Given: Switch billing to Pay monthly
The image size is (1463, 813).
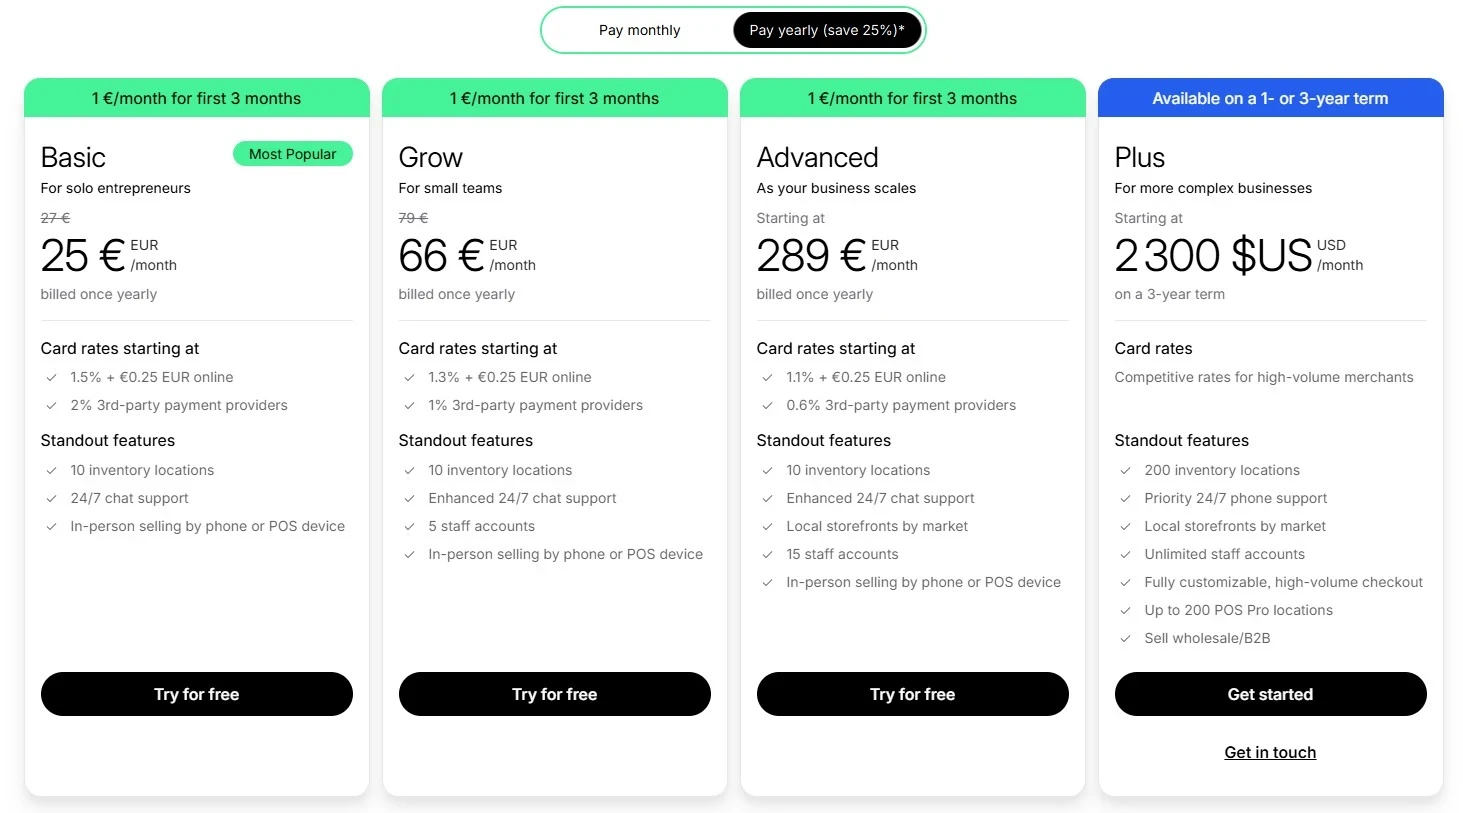Looking at the screenshot, I should 638,30.
